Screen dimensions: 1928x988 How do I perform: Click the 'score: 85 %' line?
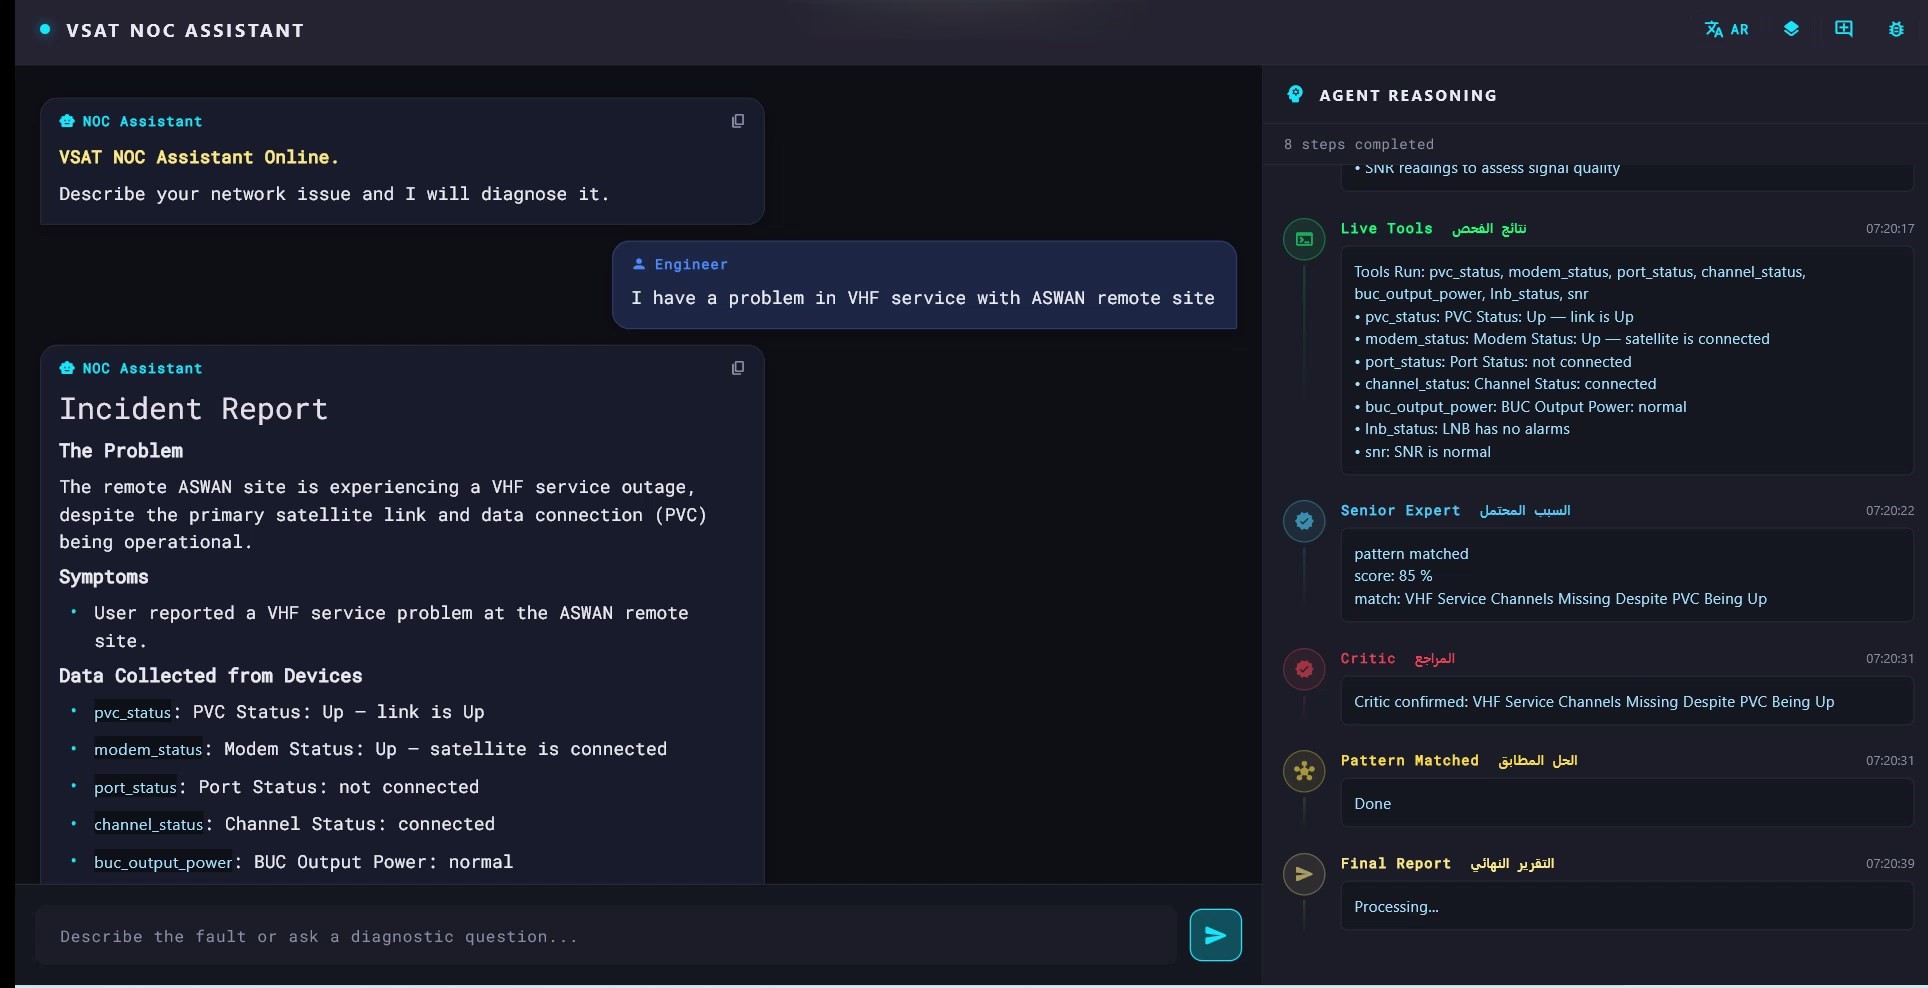click(1393, 576)
